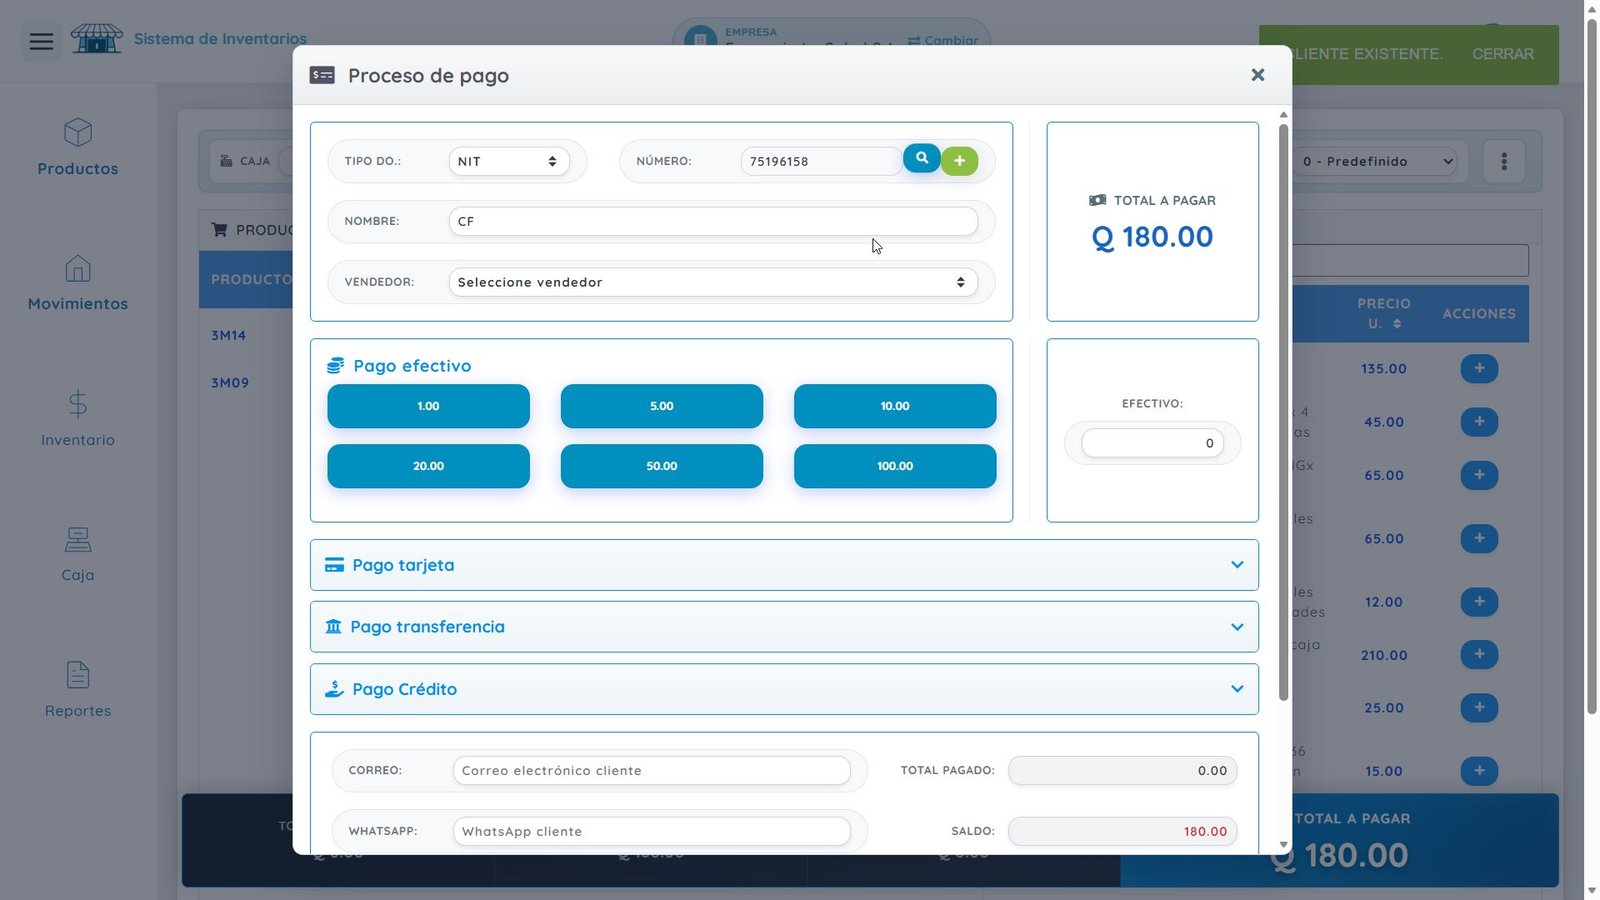Add 100.00 cash amount

point(895,466)
